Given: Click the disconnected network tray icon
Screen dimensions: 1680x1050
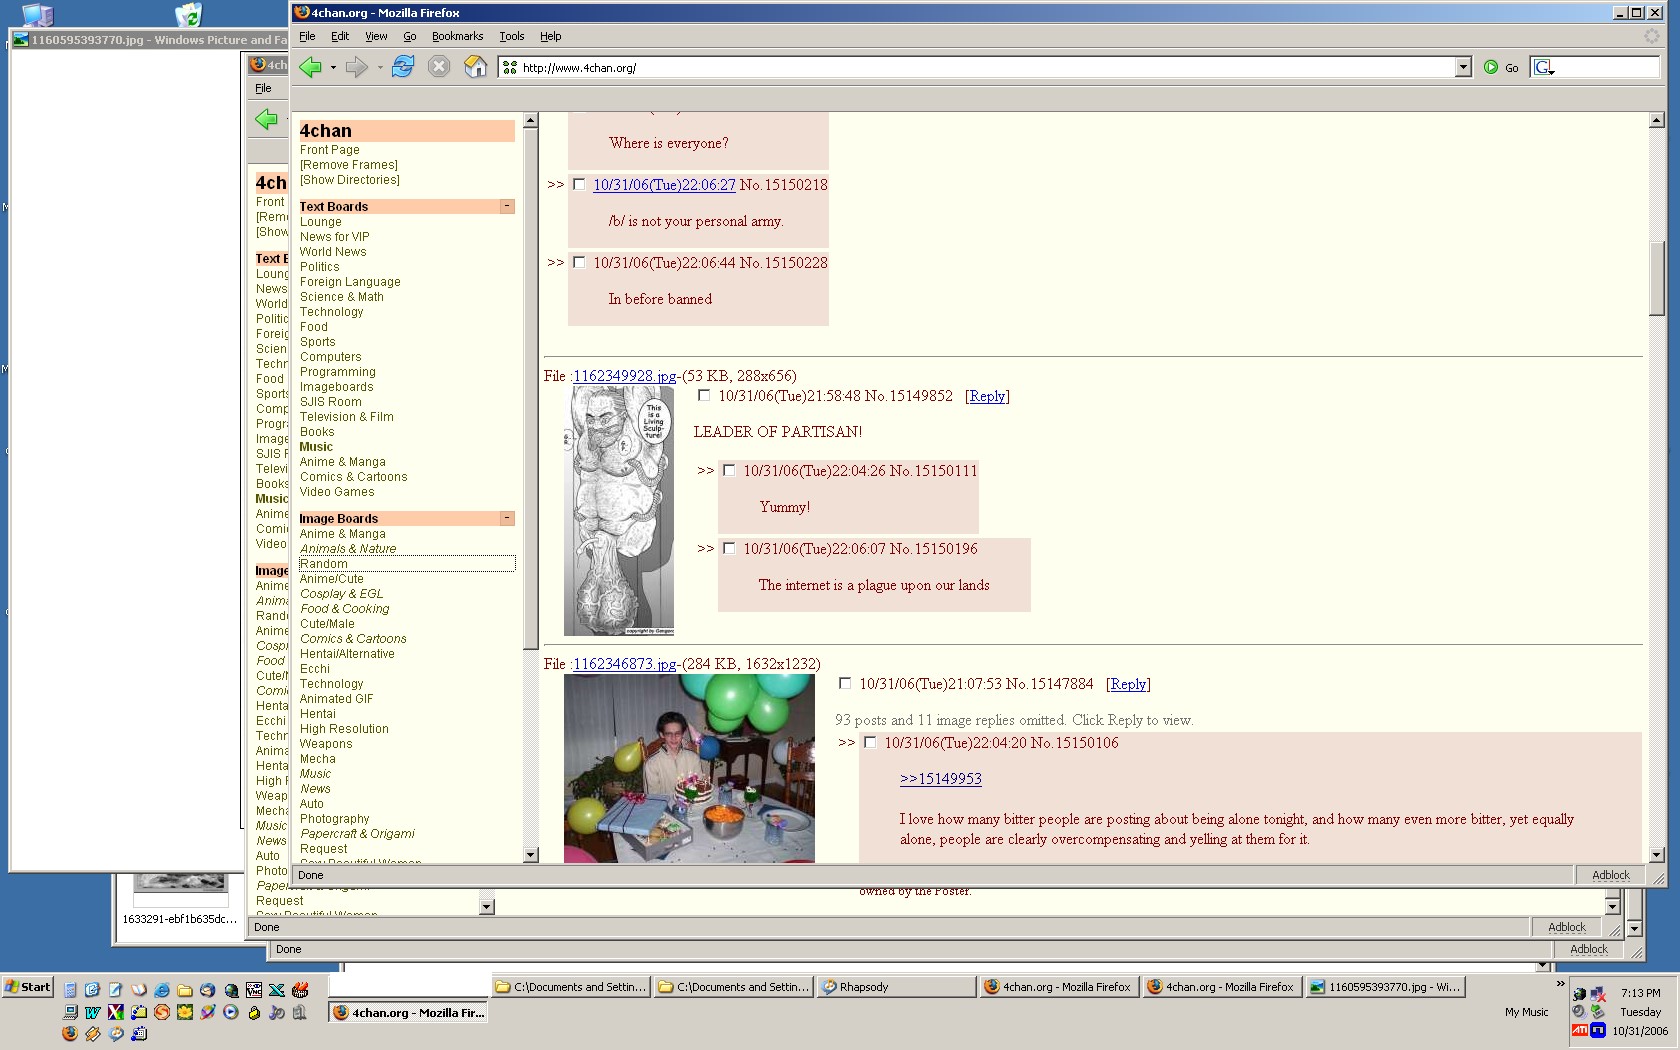Looking at the screenshot, I should coord(1598,994).
